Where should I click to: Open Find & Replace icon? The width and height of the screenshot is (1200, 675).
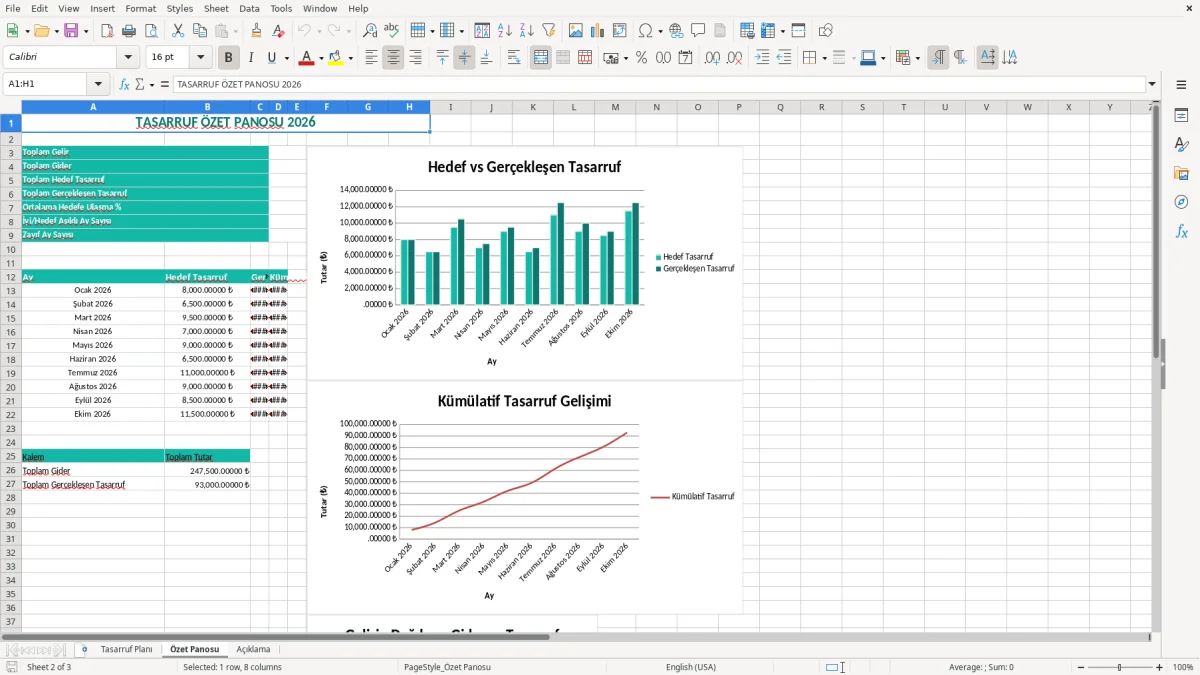tap(370, 31)
